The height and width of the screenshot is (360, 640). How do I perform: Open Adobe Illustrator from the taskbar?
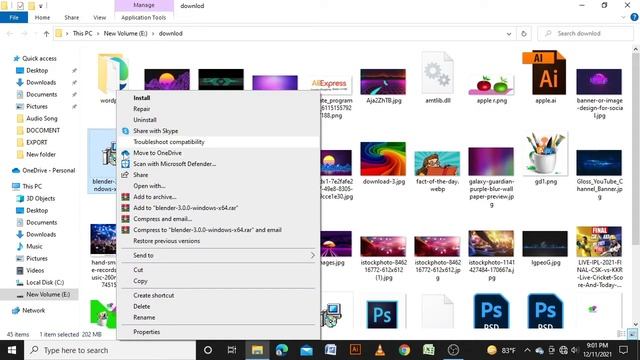pos(355,350)
